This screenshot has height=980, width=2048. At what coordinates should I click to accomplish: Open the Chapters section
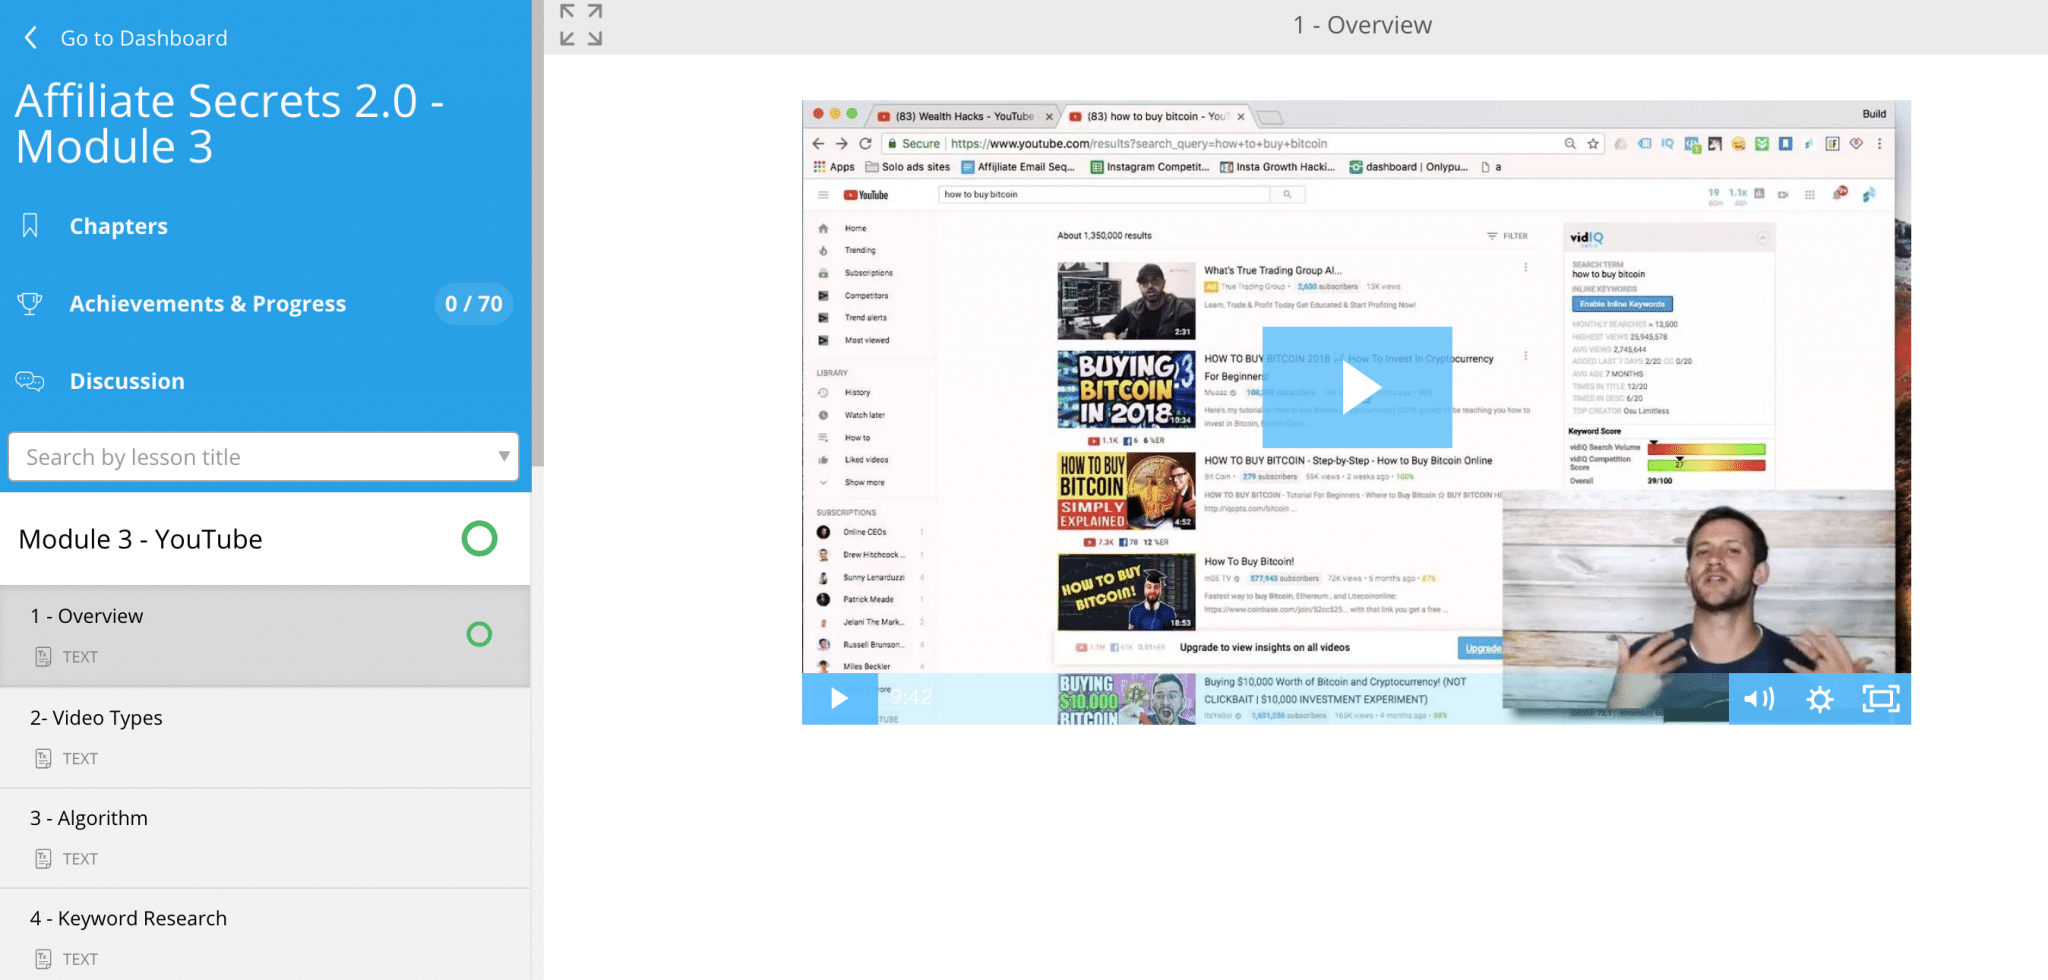click(118, 226)
